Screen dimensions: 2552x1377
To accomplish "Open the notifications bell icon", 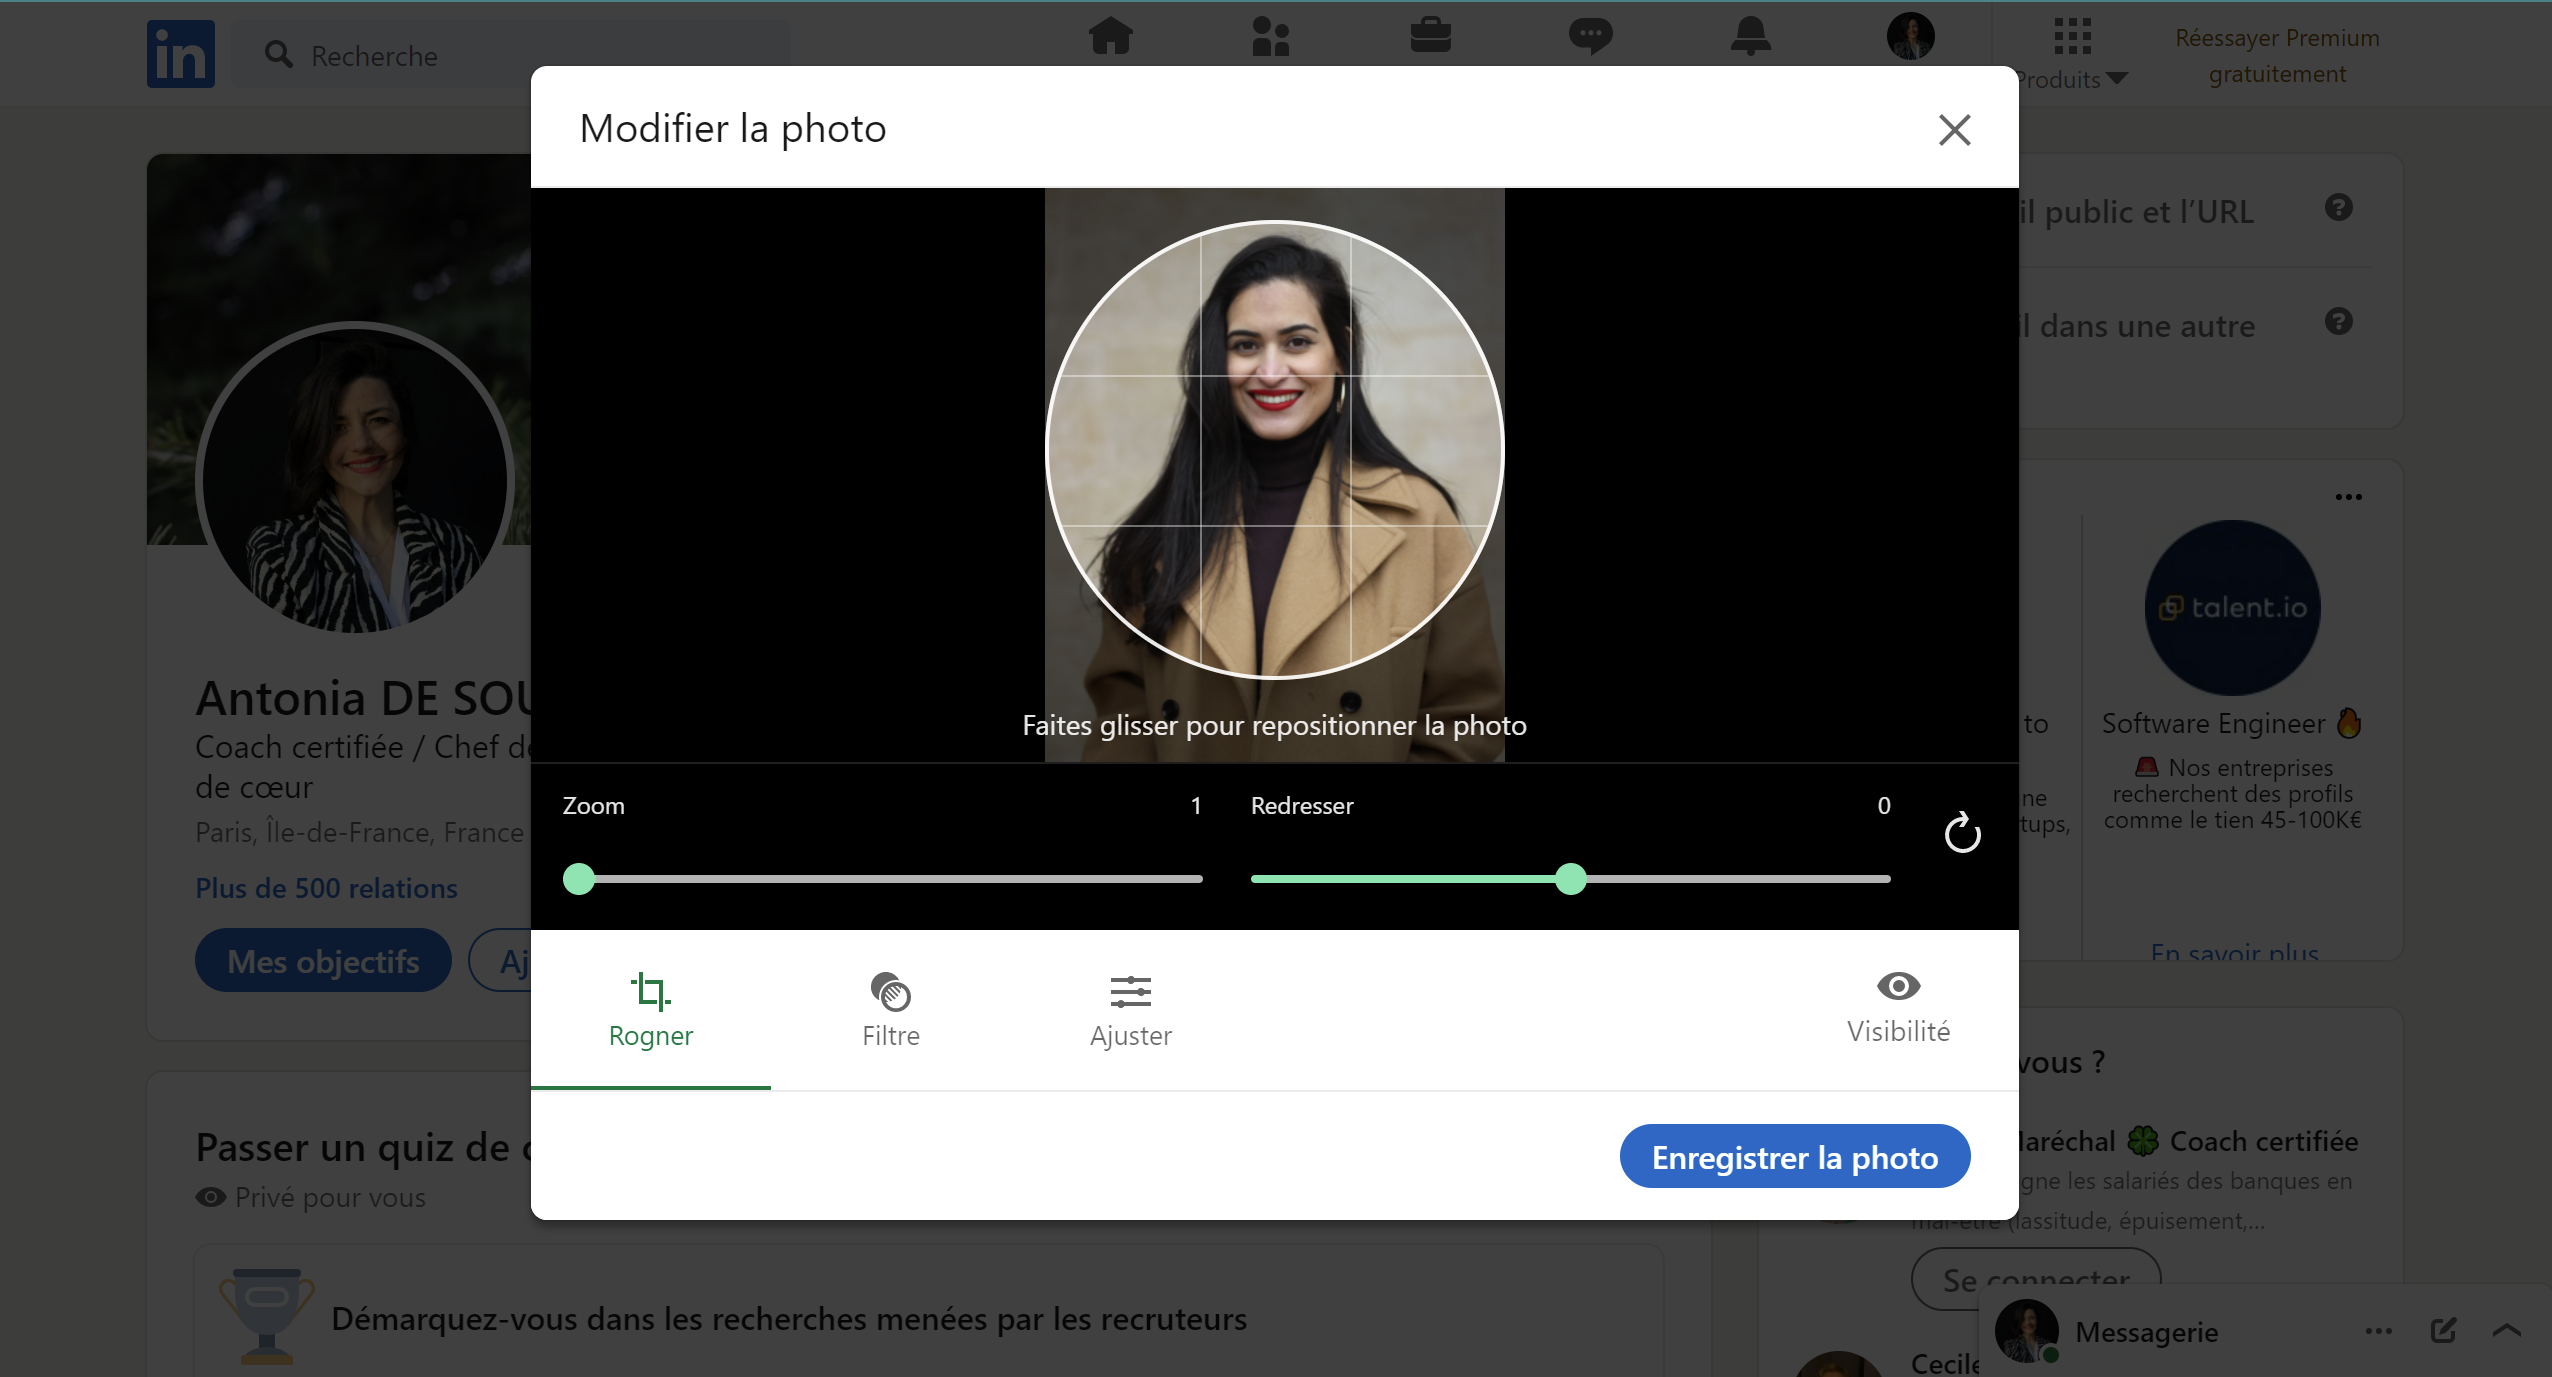I will tap(1751, 36).
